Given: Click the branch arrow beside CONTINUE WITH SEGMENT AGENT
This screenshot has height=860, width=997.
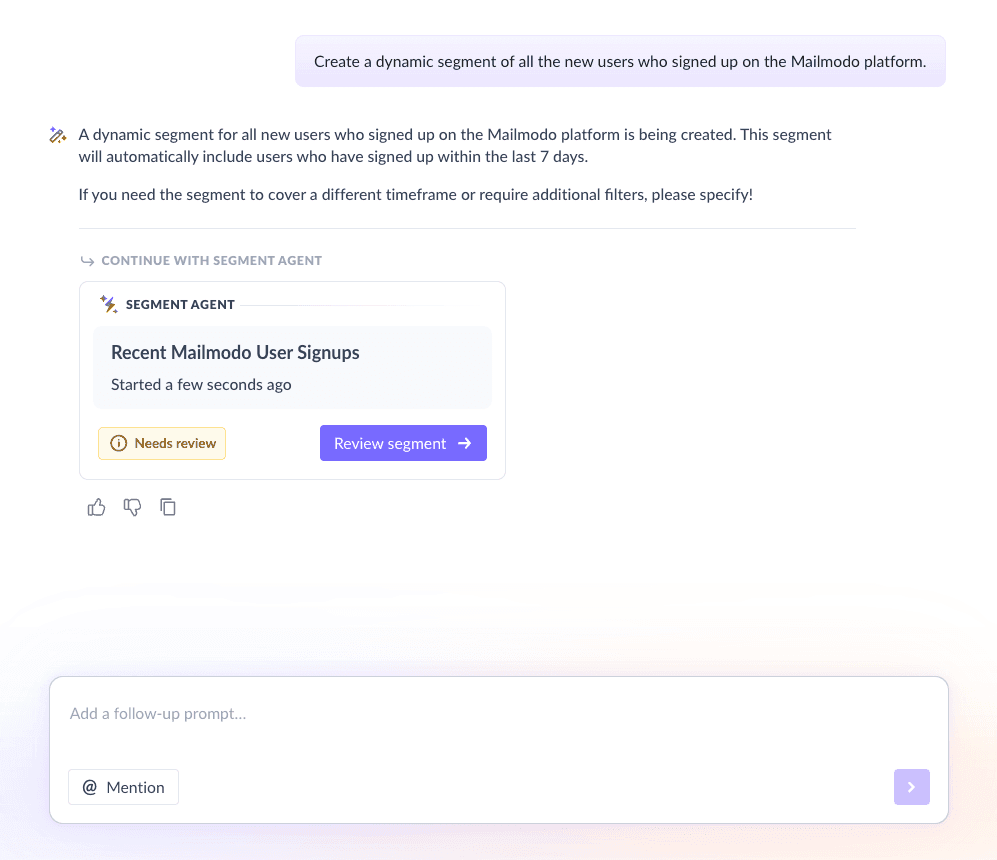Looking at the screenshot, I should point(87,260).
